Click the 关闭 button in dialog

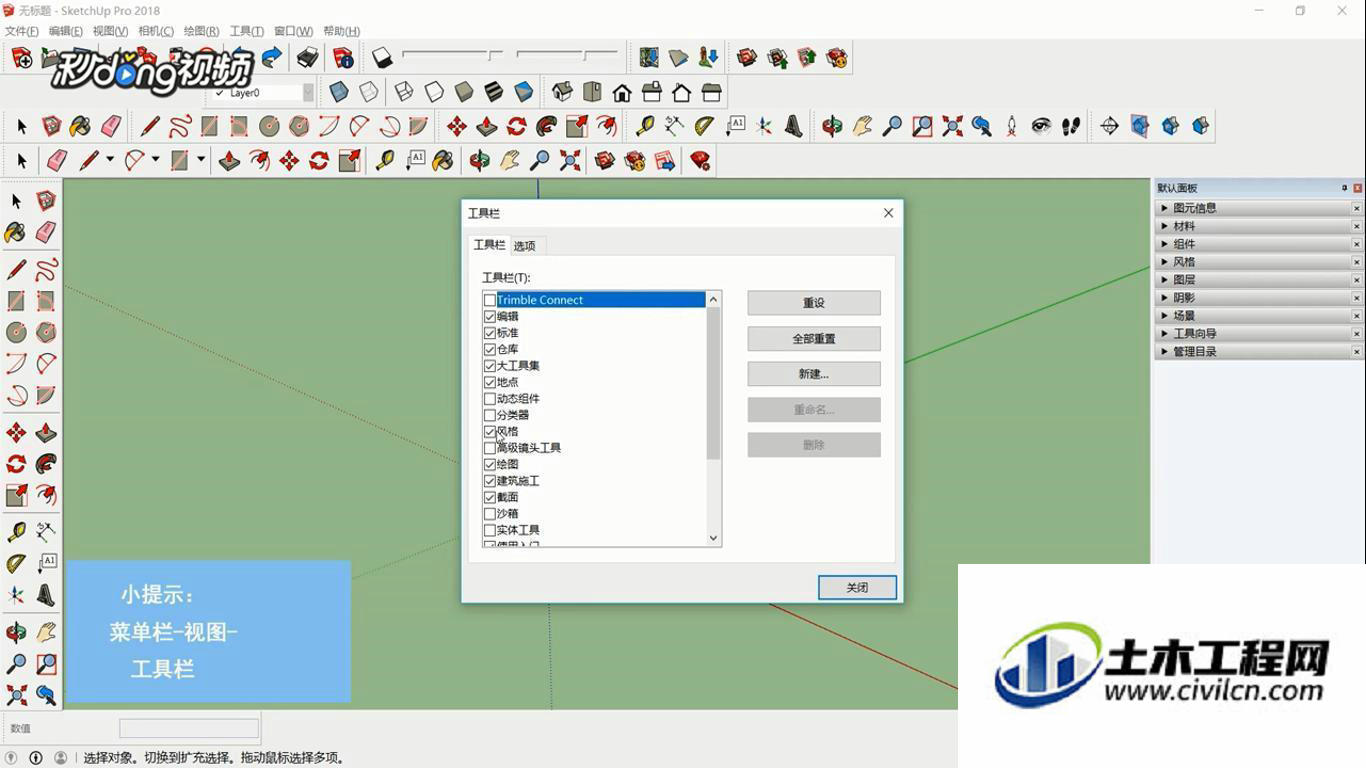[x=857, y=588]
